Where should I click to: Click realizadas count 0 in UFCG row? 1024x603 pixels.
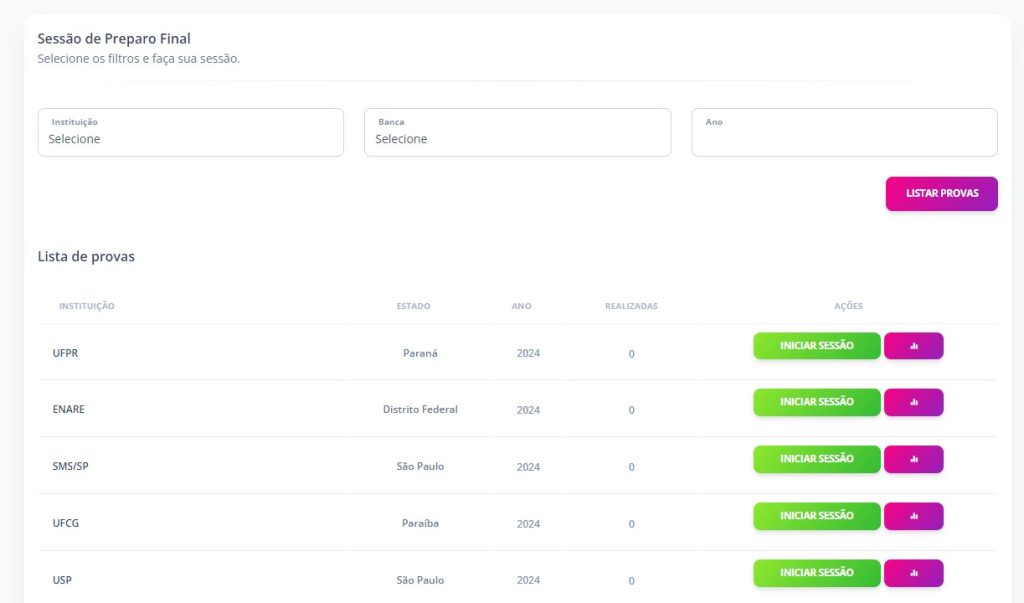pos(632,524)
